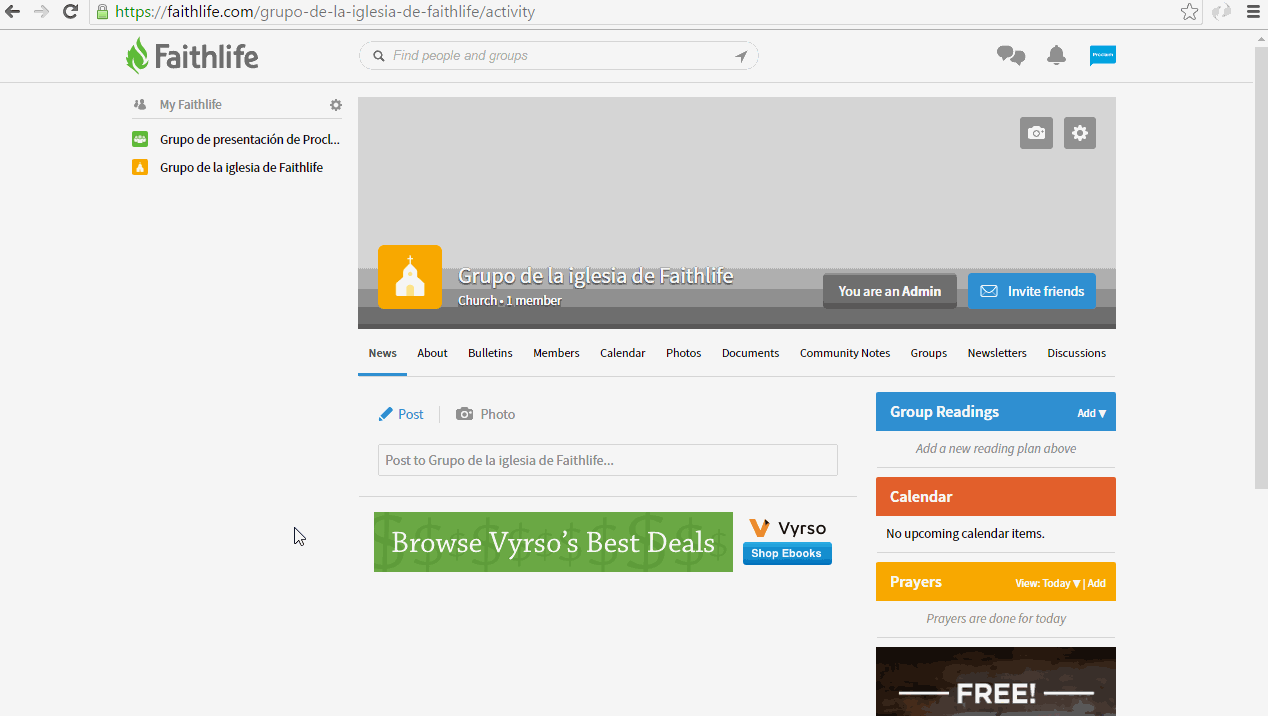Open the Members tab
The width and height of the screenshot is (1268, 716).
click(556, 353)
